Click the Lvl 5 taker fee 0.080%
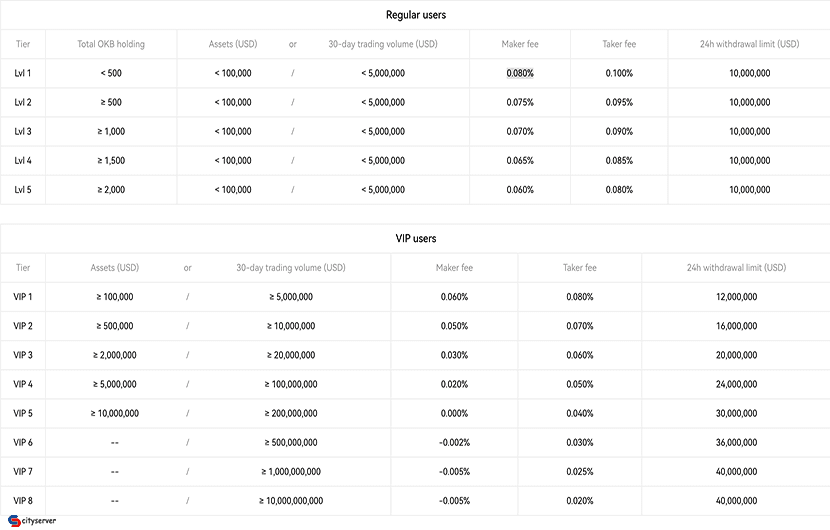 (x=619, y=190)
